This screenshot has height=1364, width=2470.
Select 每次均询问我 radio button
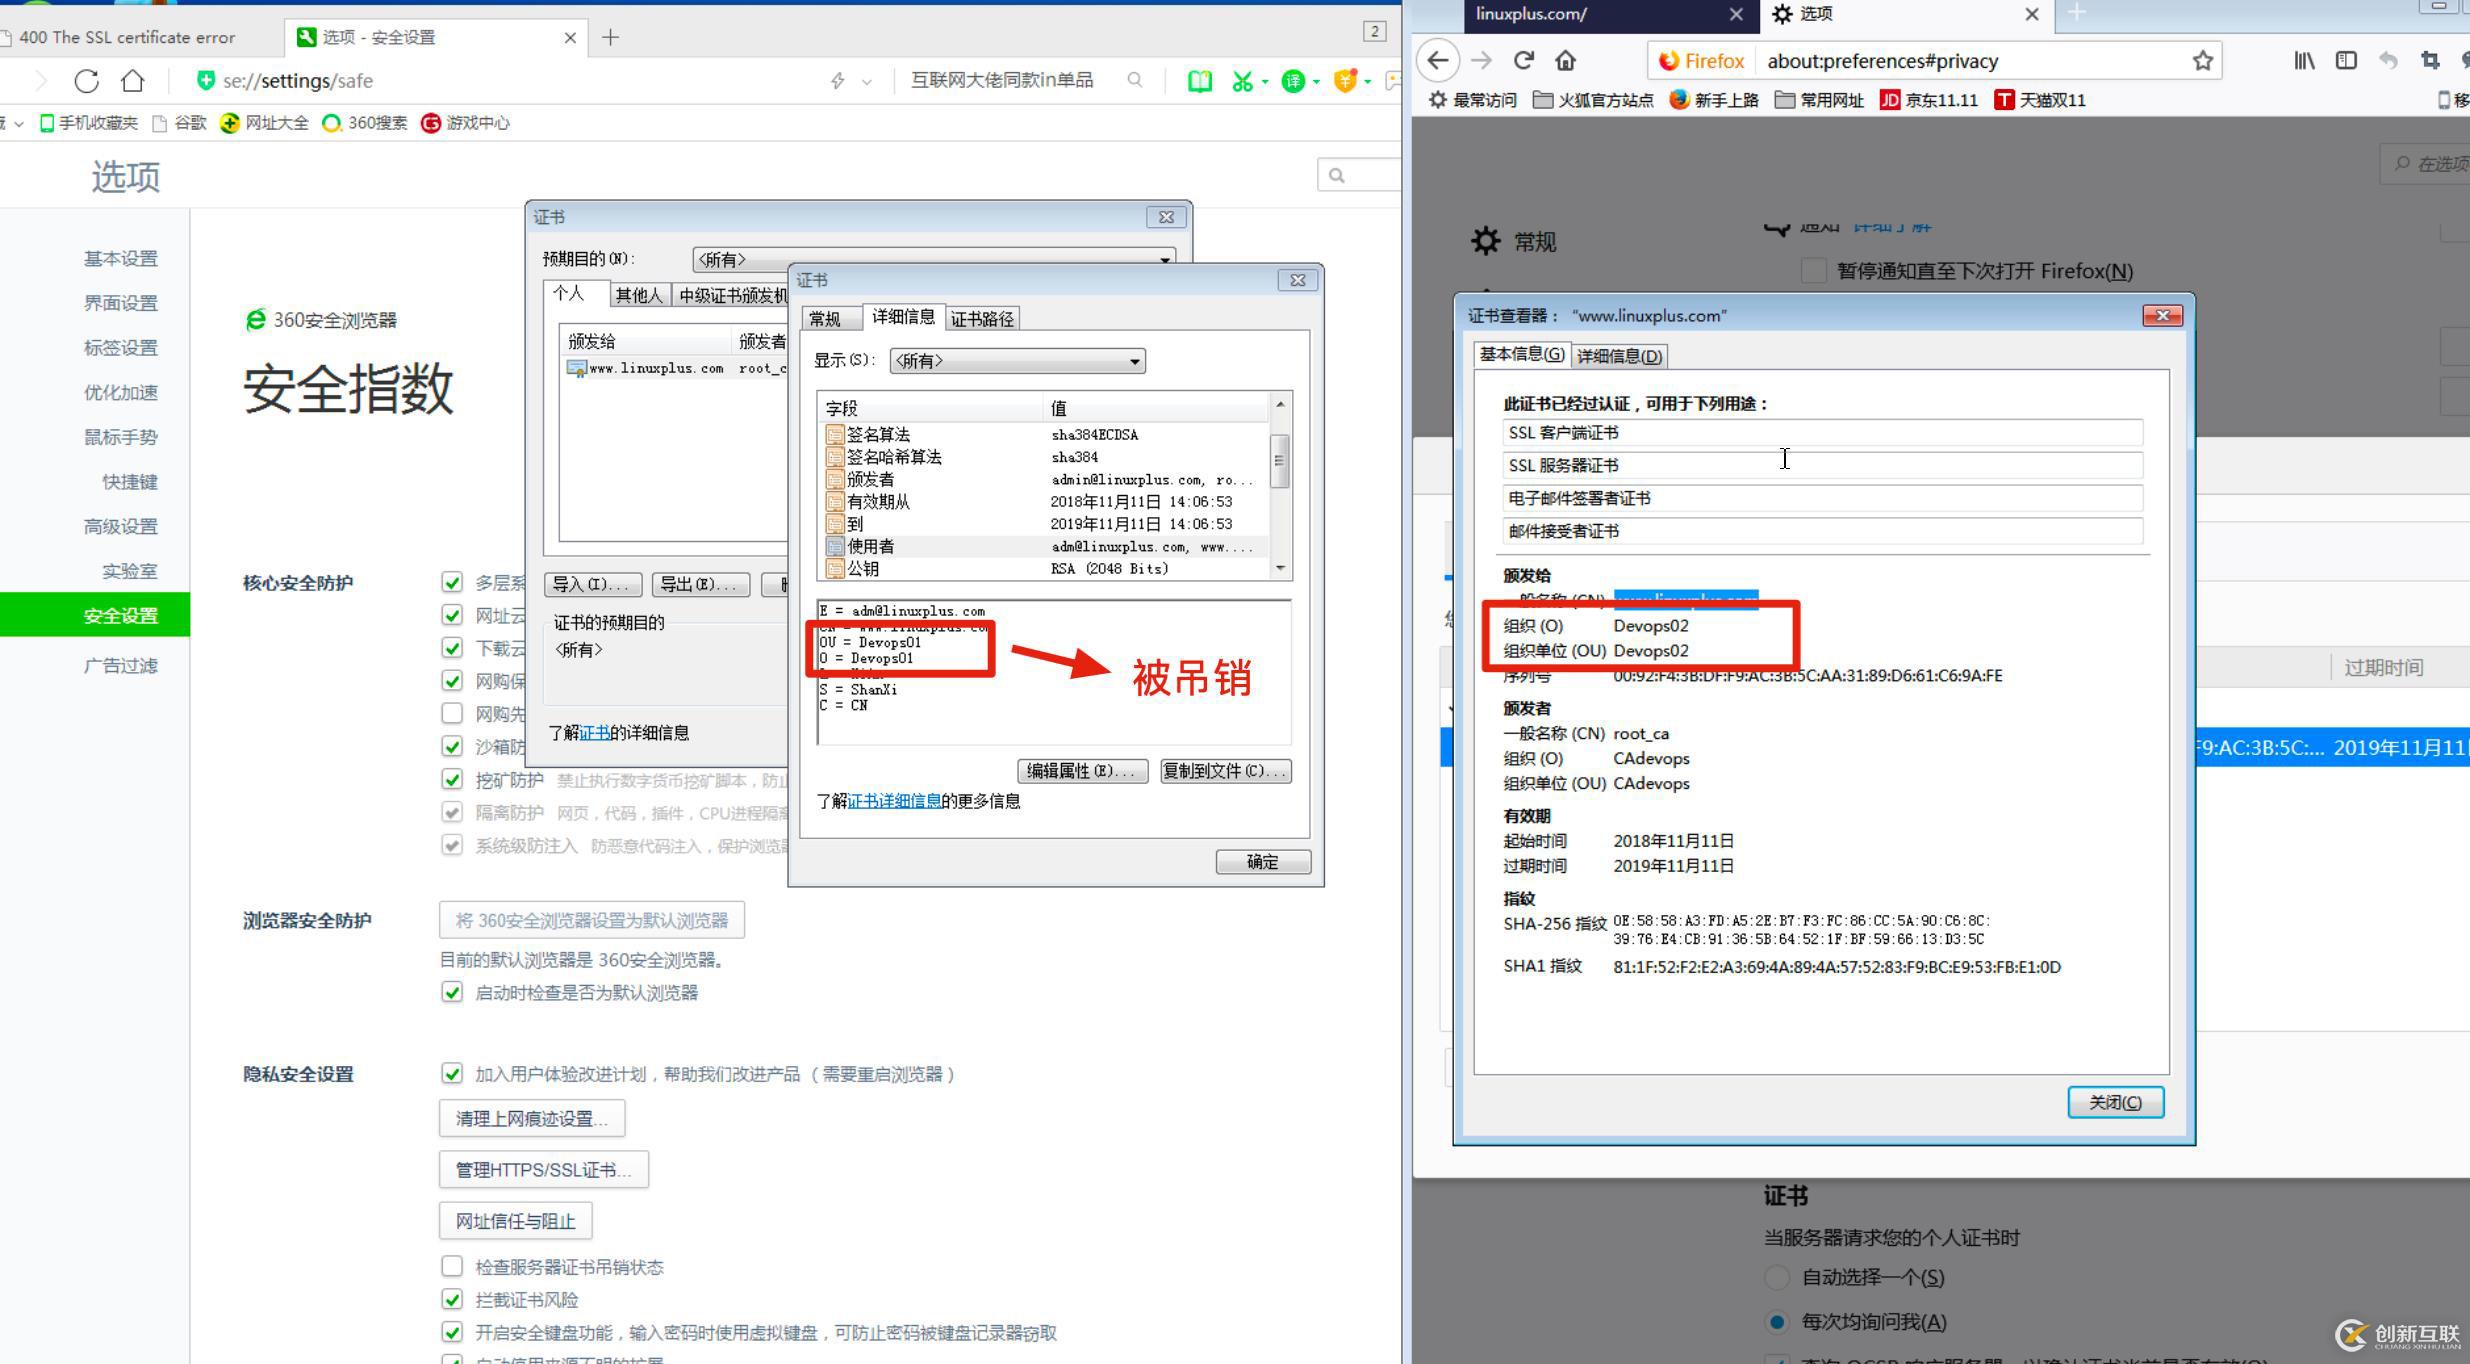tap(1777, 1322)
